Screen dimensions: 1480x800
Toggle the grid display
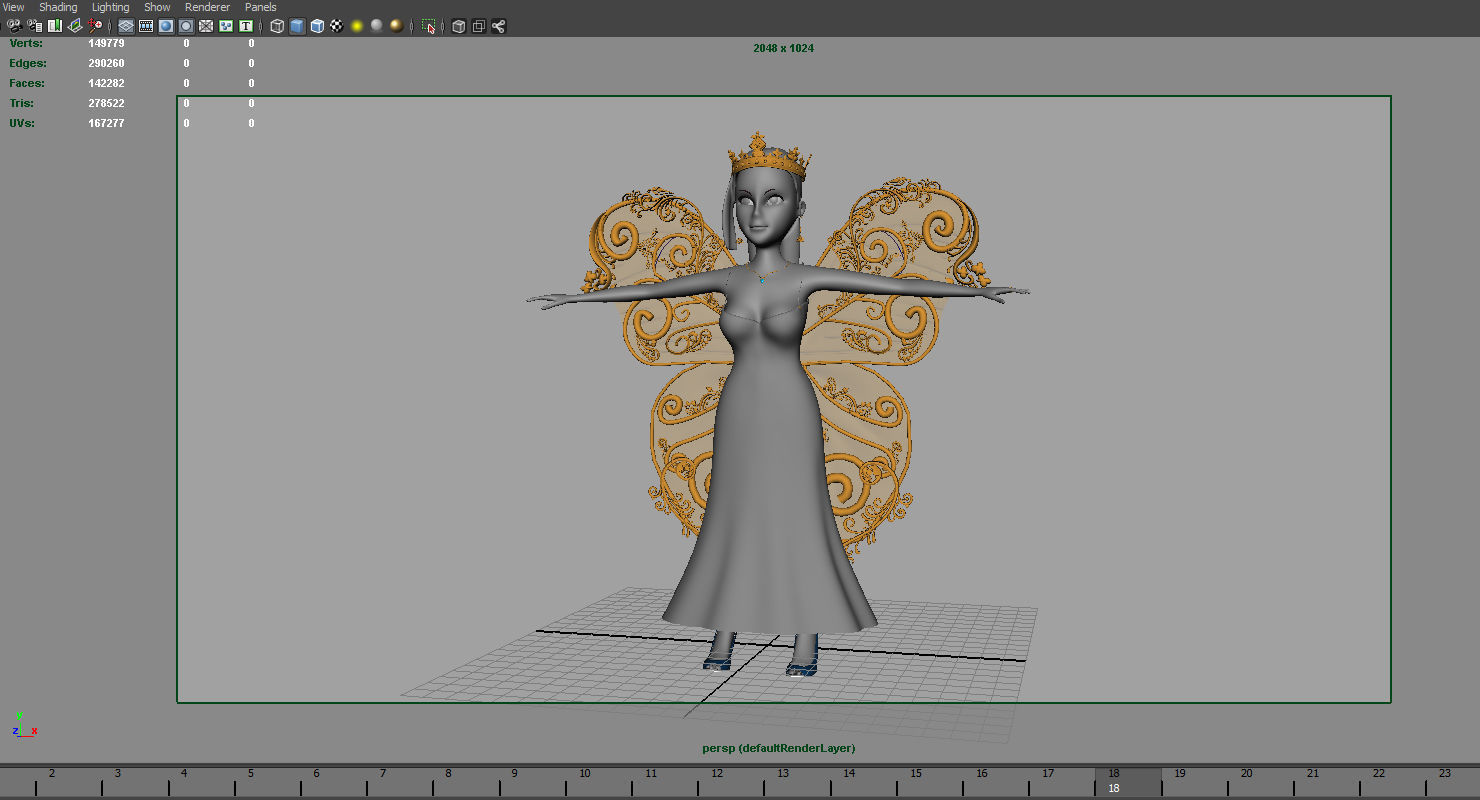tap(124, 26)
